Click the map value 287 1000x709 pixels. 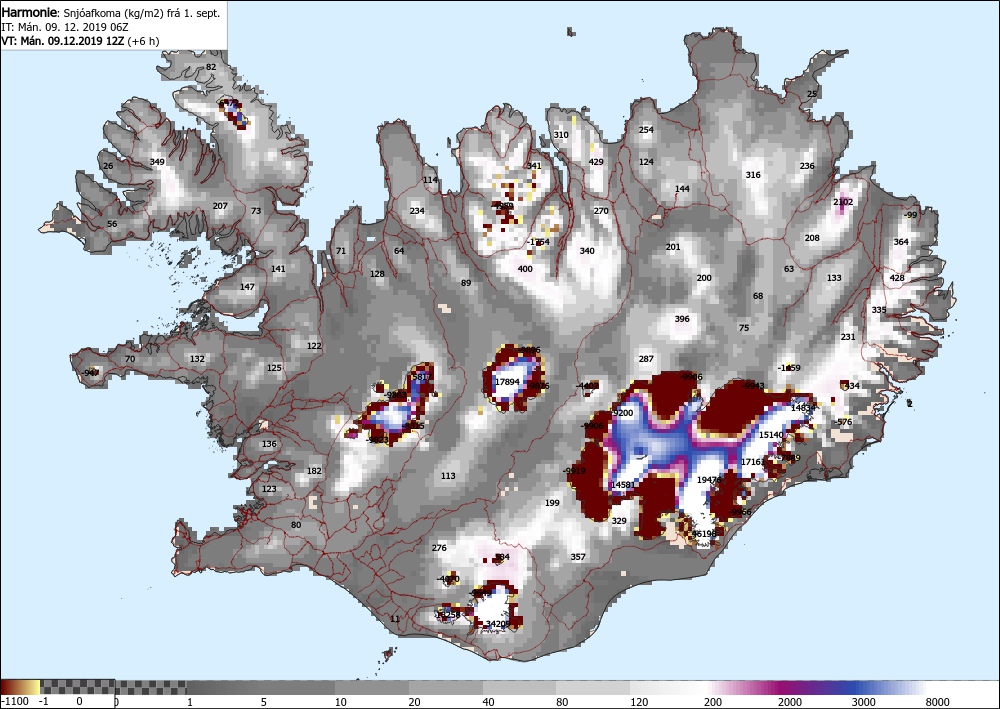coord(646,359)
